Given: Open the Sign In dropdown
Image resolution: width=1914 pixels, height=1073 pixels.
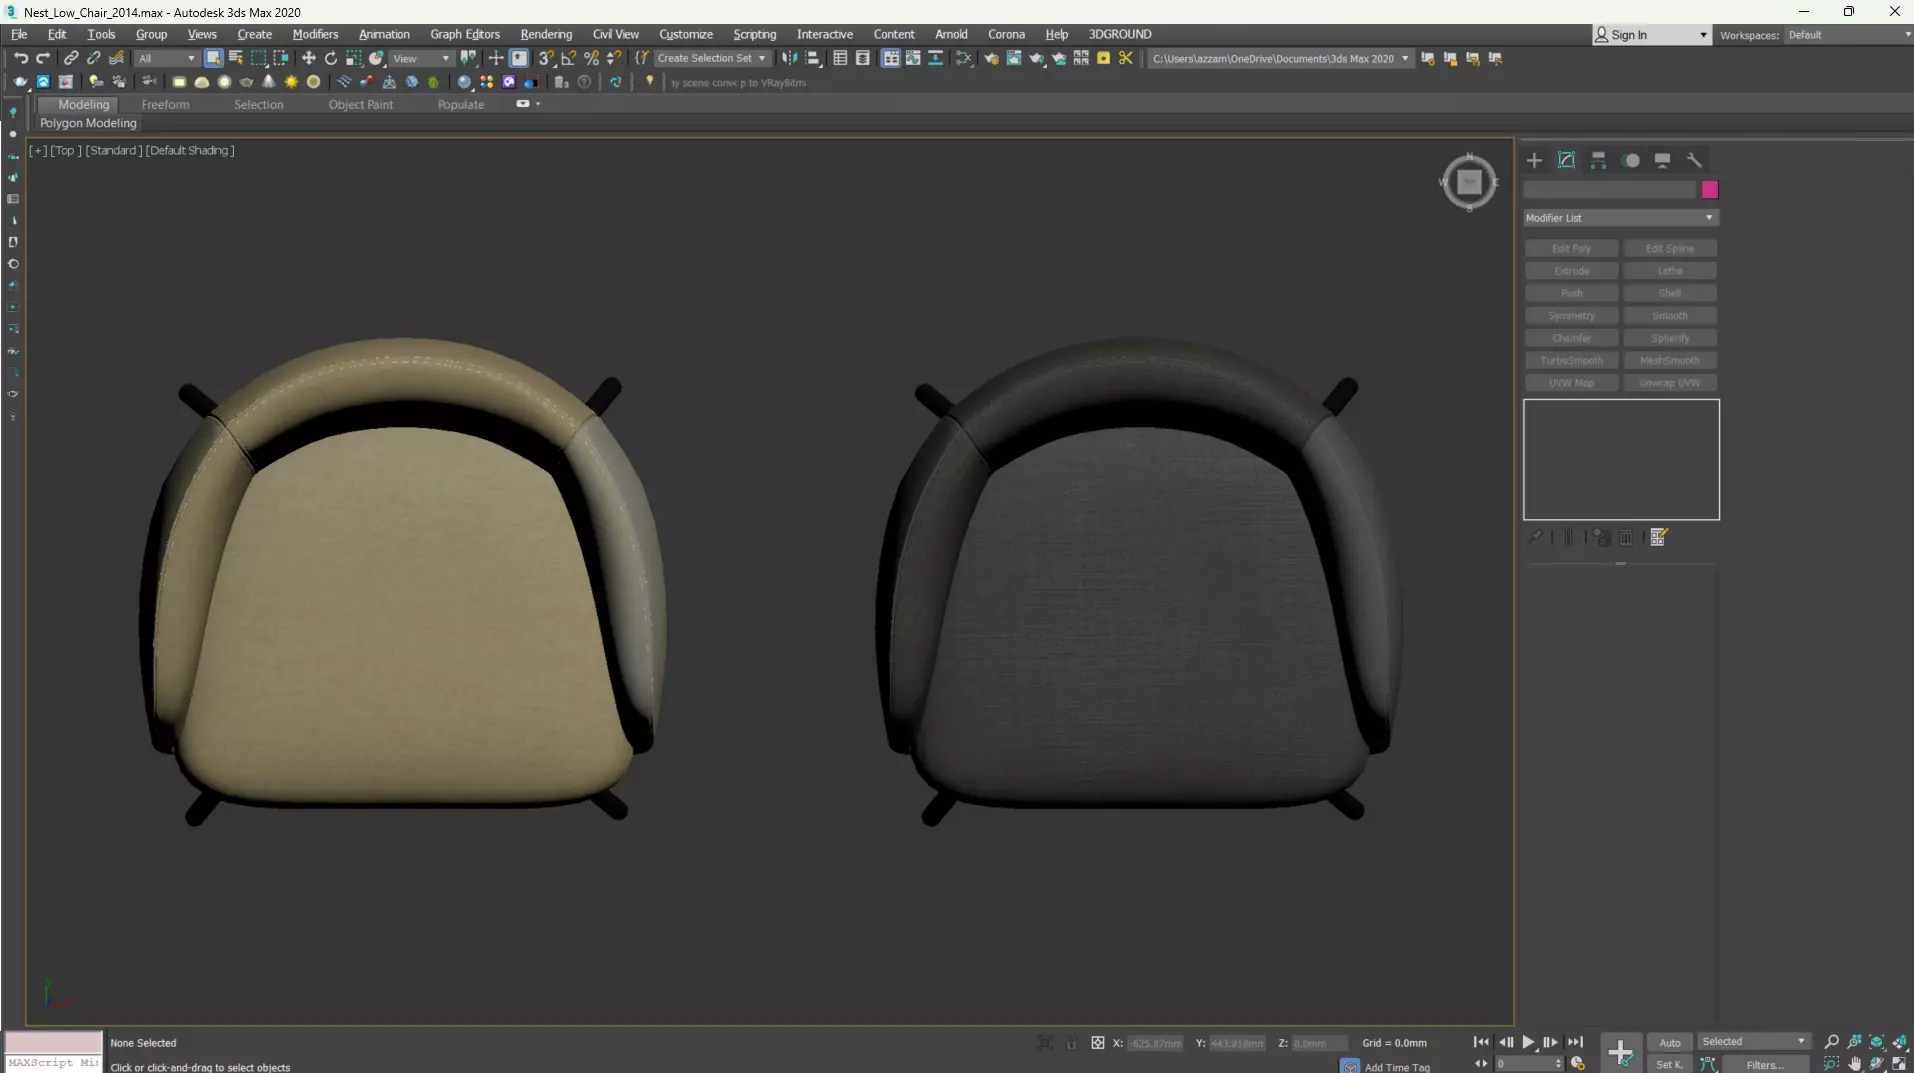Looking at the screenshot, I should pyautogui.click(x=1652, y=35).
